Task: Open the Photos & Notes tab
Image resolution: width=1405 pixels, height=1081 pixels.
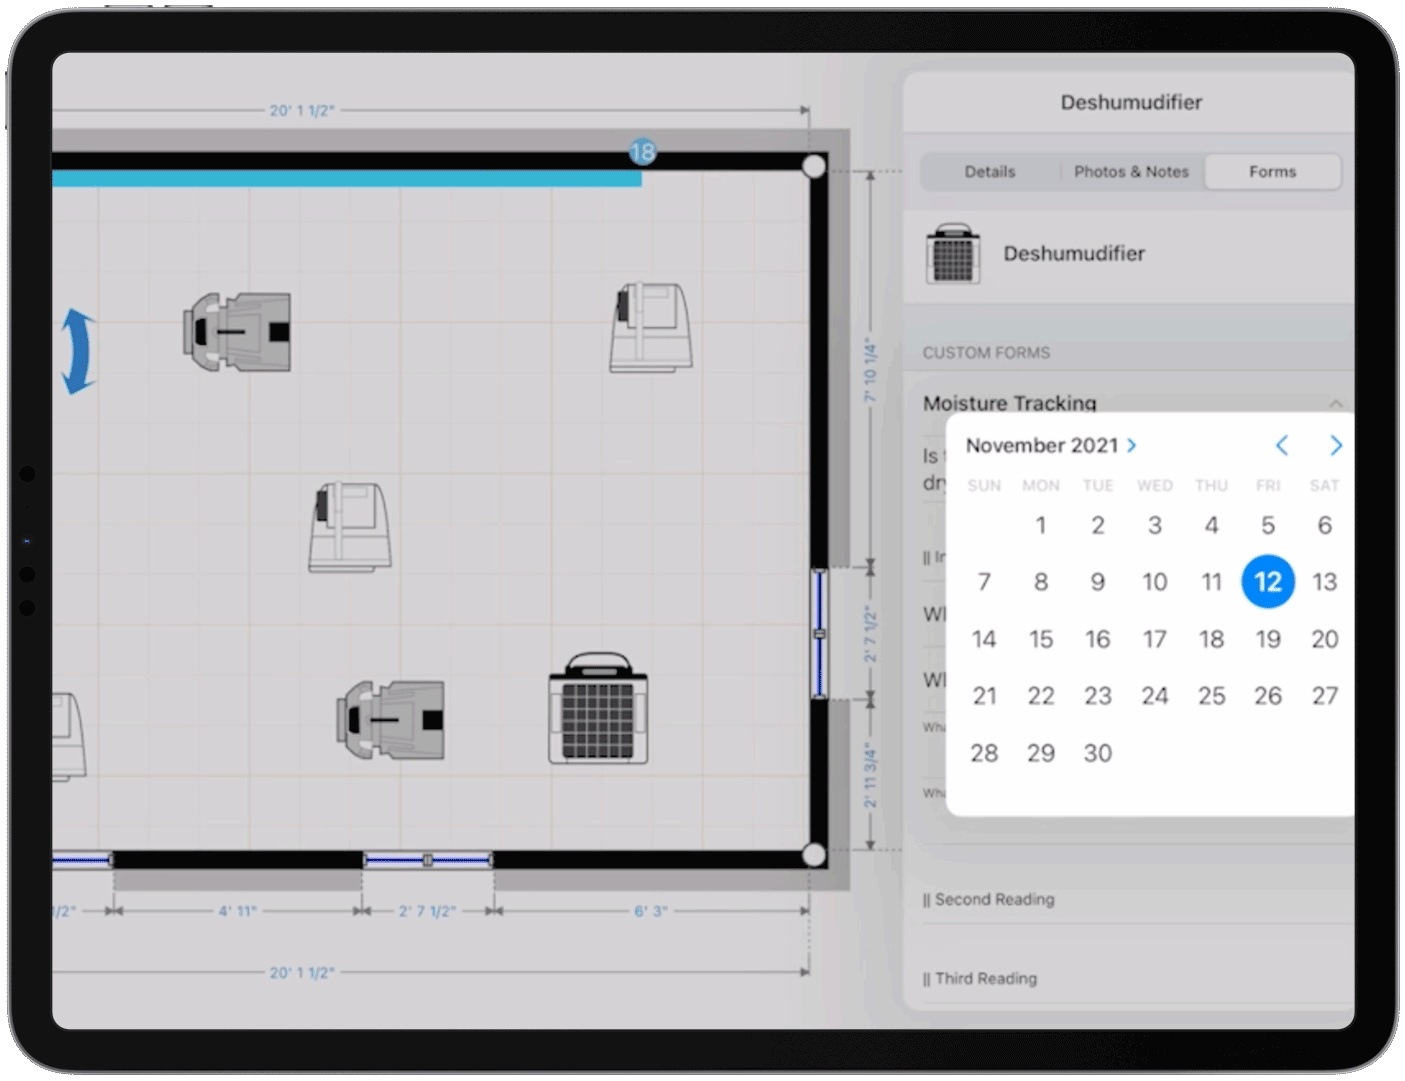Action: [x=1130, y=171]
